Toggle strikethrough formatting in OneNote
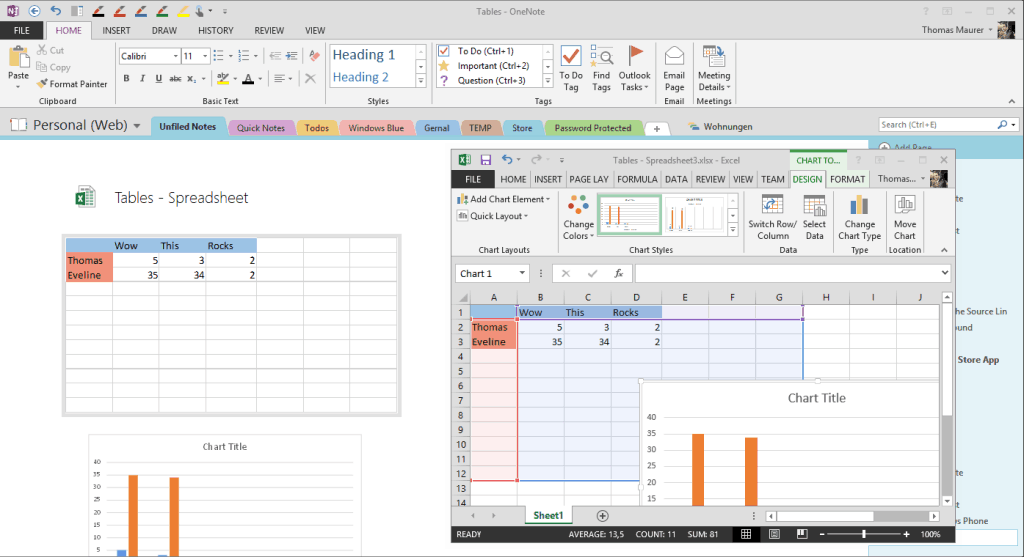1024x557 pixels. tap(175, 78)
